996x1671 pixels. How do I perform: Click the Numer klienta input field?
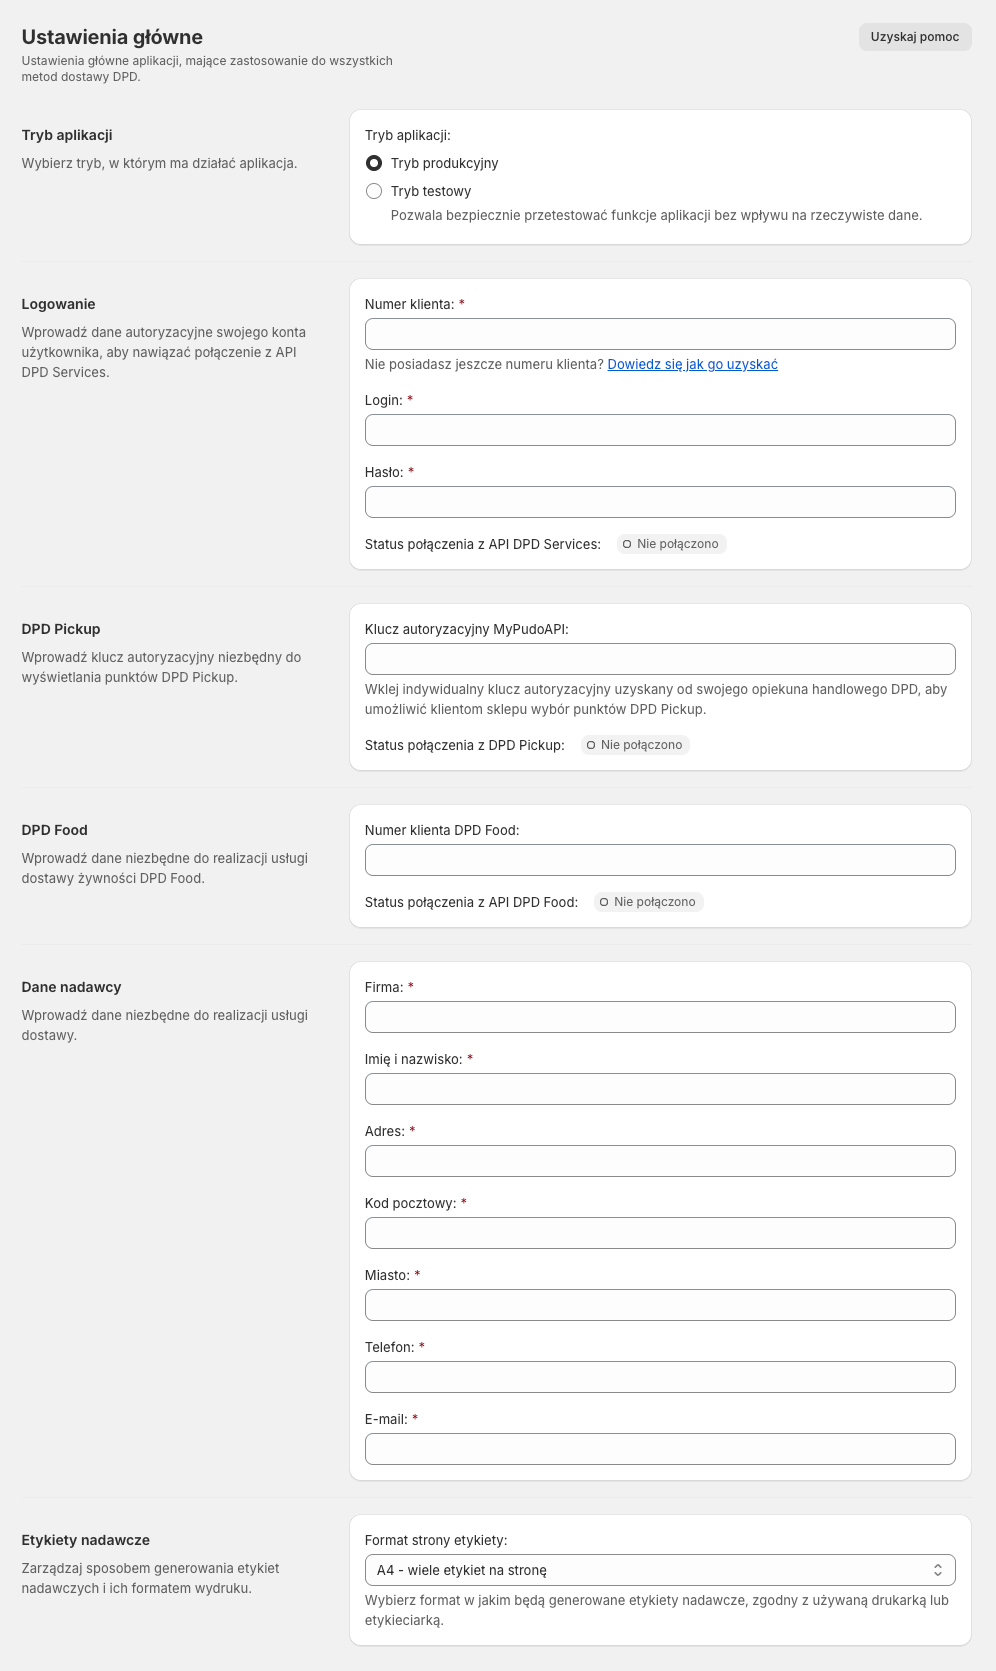click(660, 334)
